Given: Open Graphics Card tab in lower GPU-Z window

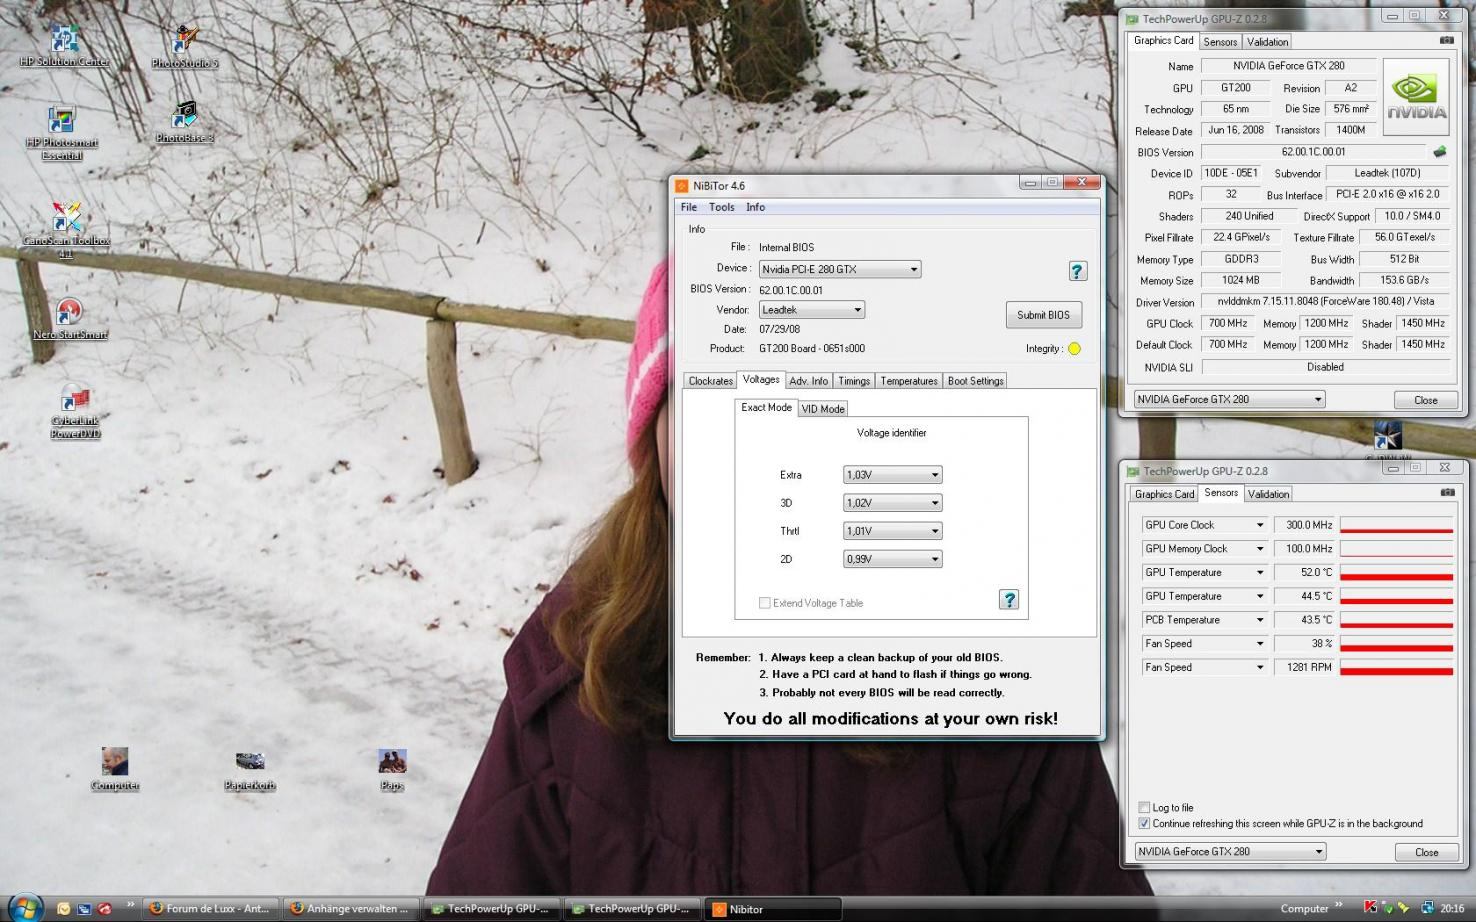Looking at the screenshot, I should [1164, 494].
